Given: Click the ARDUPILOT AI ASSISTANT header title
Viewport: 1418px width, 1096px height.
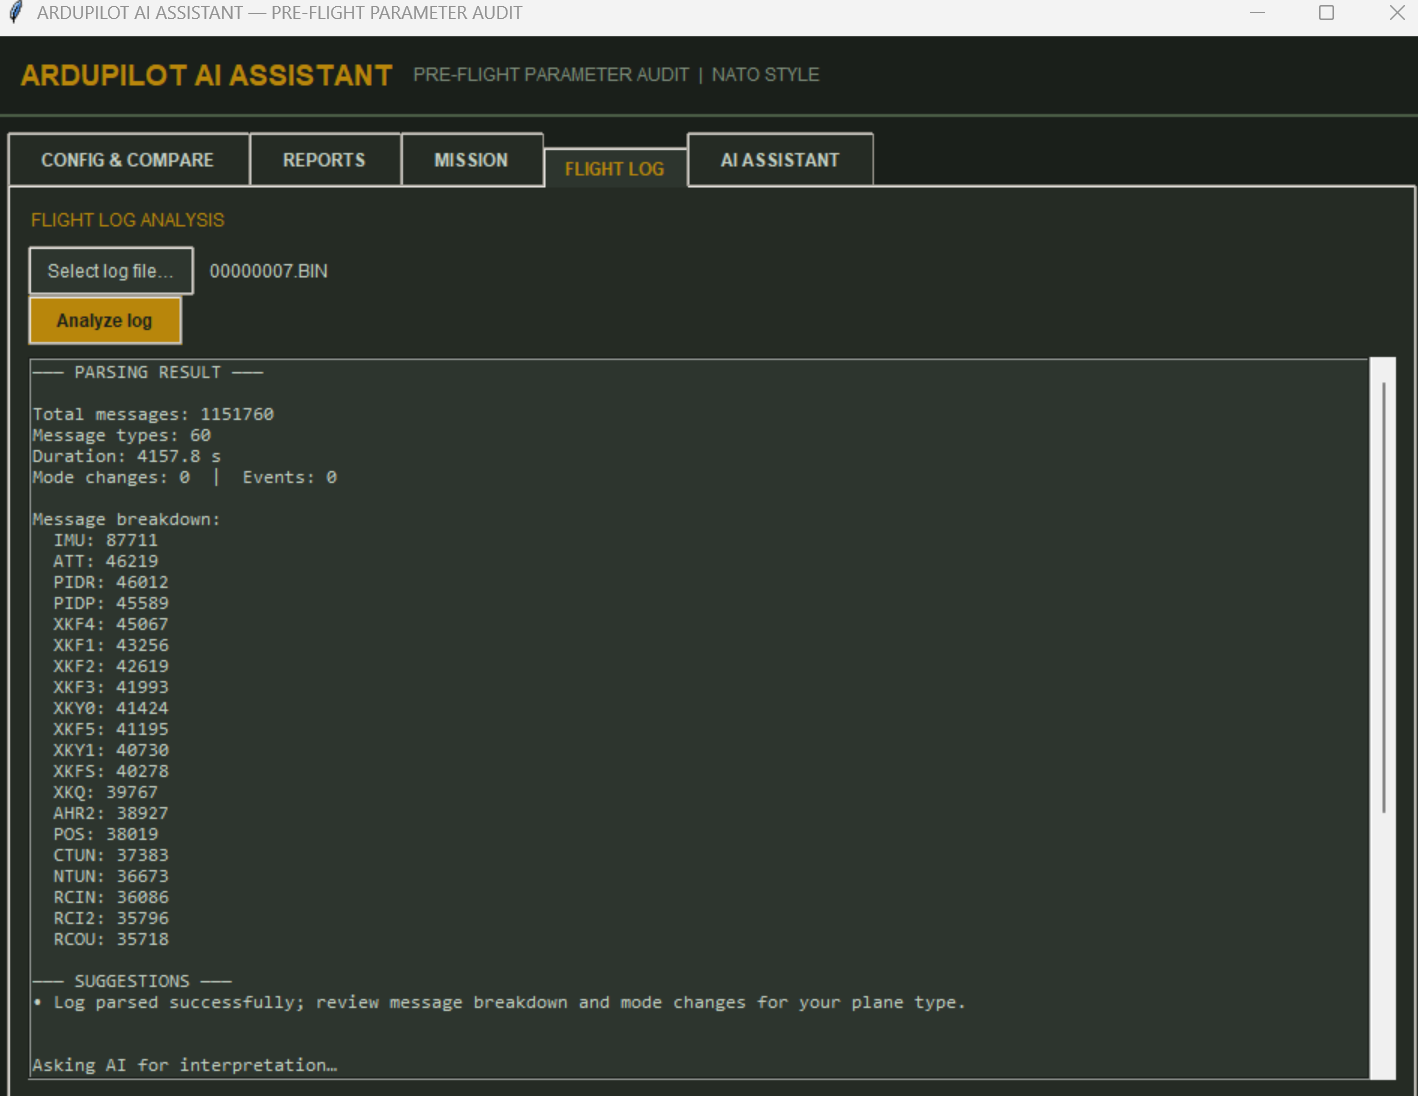Looking at the screenshot, I should click(x=206, y=75).
